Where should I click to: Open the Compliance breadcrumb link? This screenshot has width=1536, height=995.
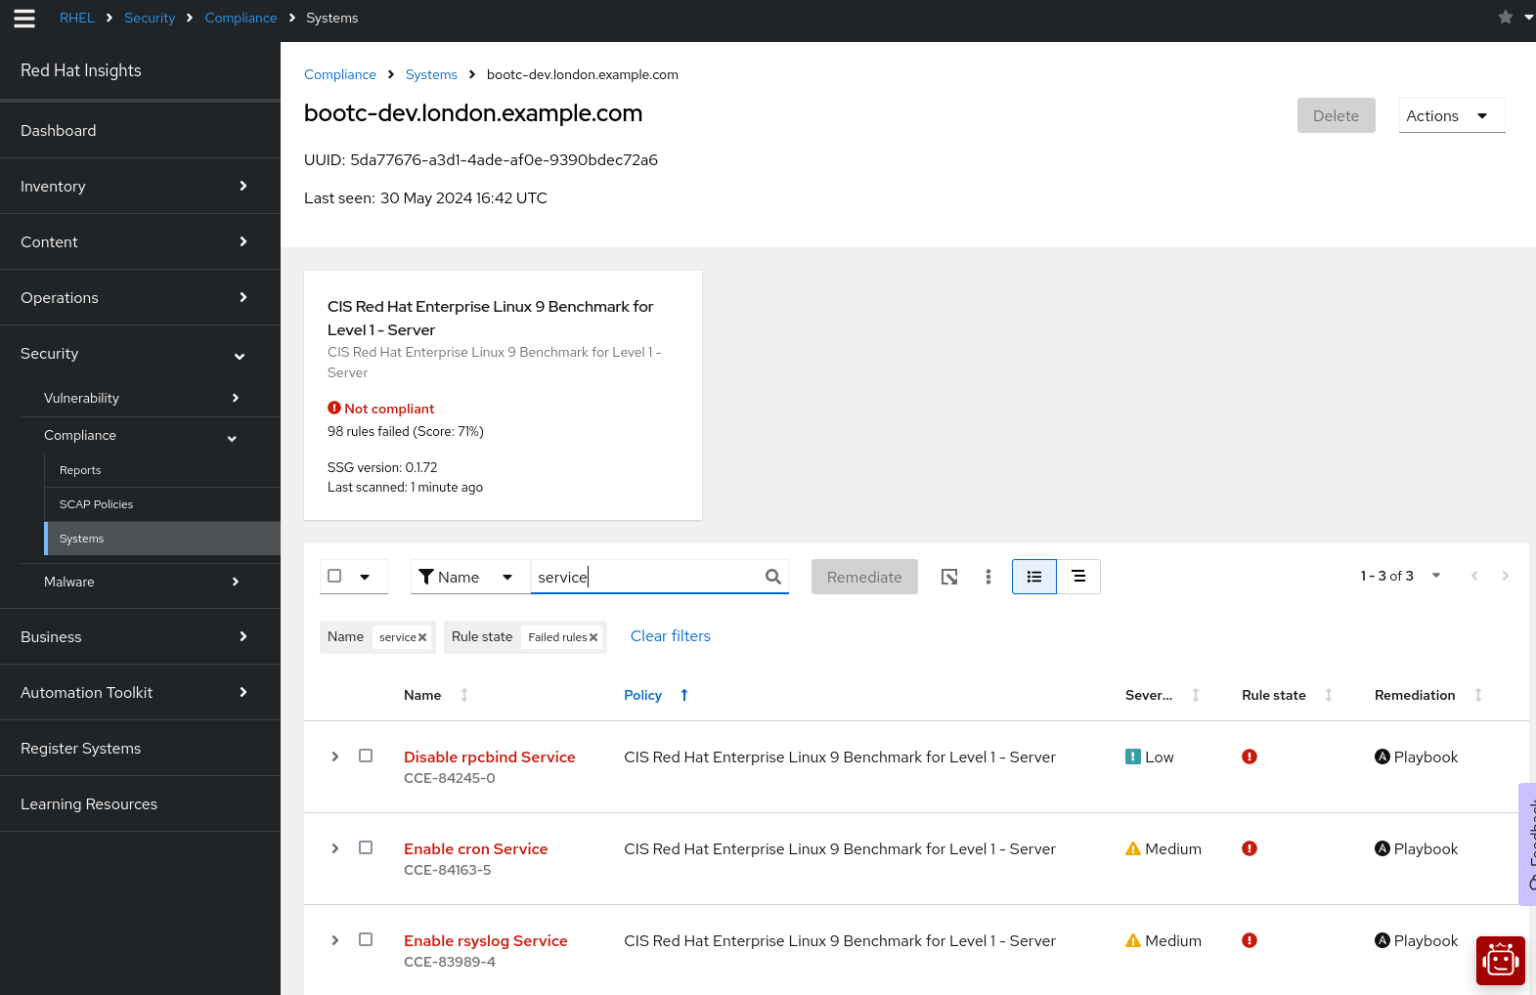pos(340,74)
